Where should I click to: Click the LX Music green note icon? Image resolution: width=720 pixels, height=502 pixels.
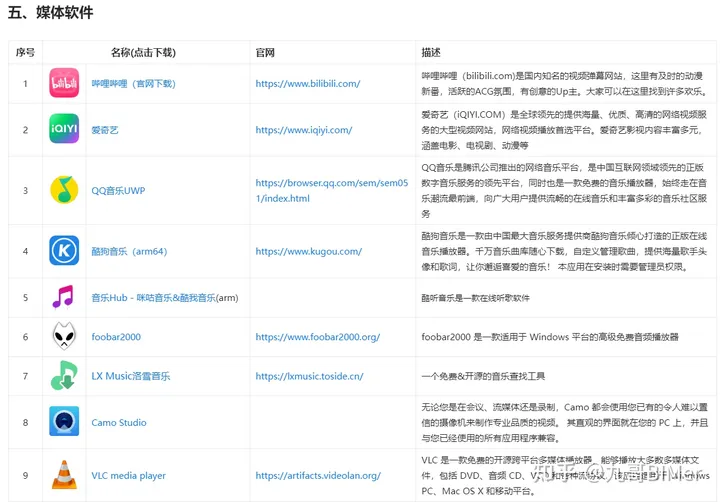pyautogui.click(x=64, y=375)
